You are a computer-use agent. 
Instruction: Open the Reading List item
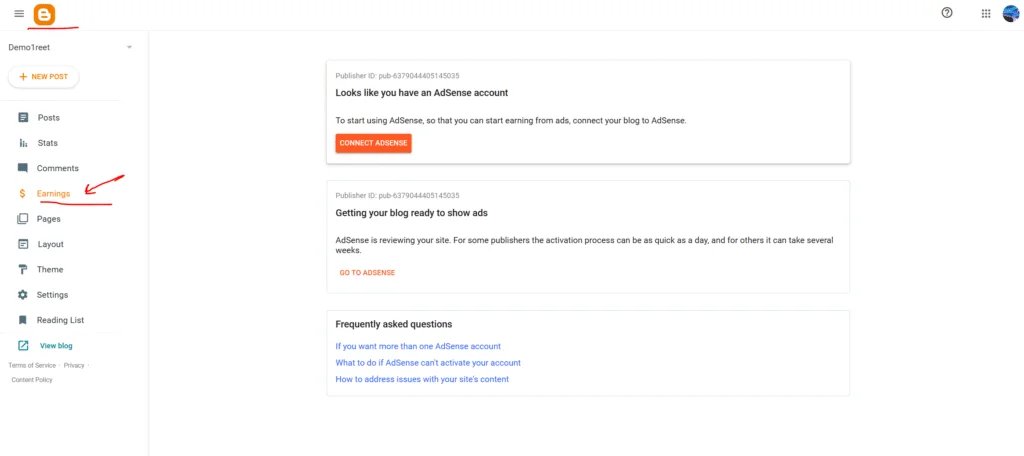(60, 320)
